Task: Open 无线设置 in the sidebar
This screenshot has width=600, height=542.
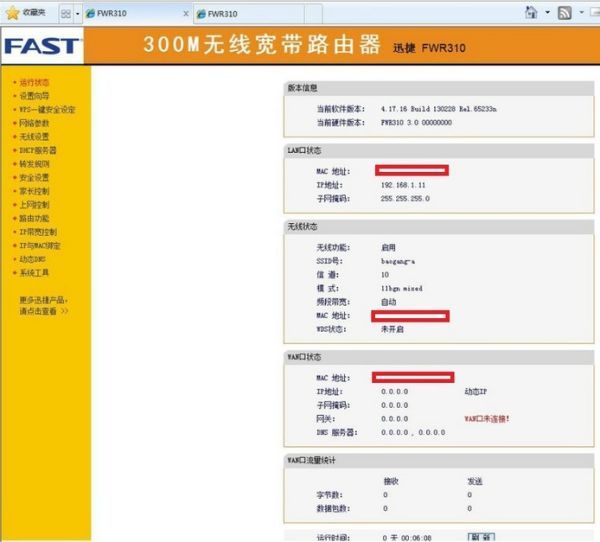Action: 34,137
